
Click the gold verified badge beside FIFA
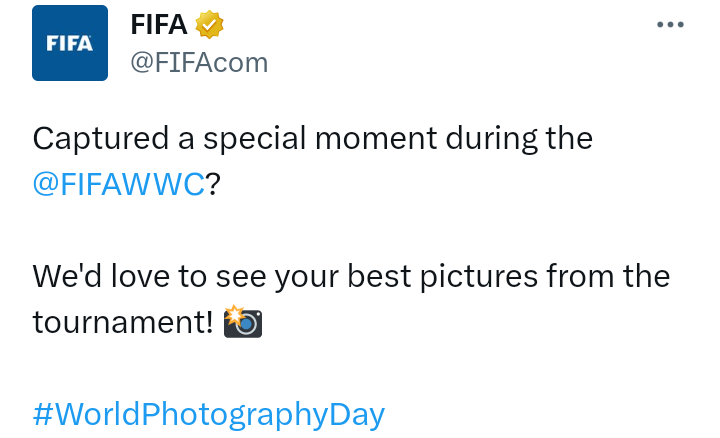[209, 24]
